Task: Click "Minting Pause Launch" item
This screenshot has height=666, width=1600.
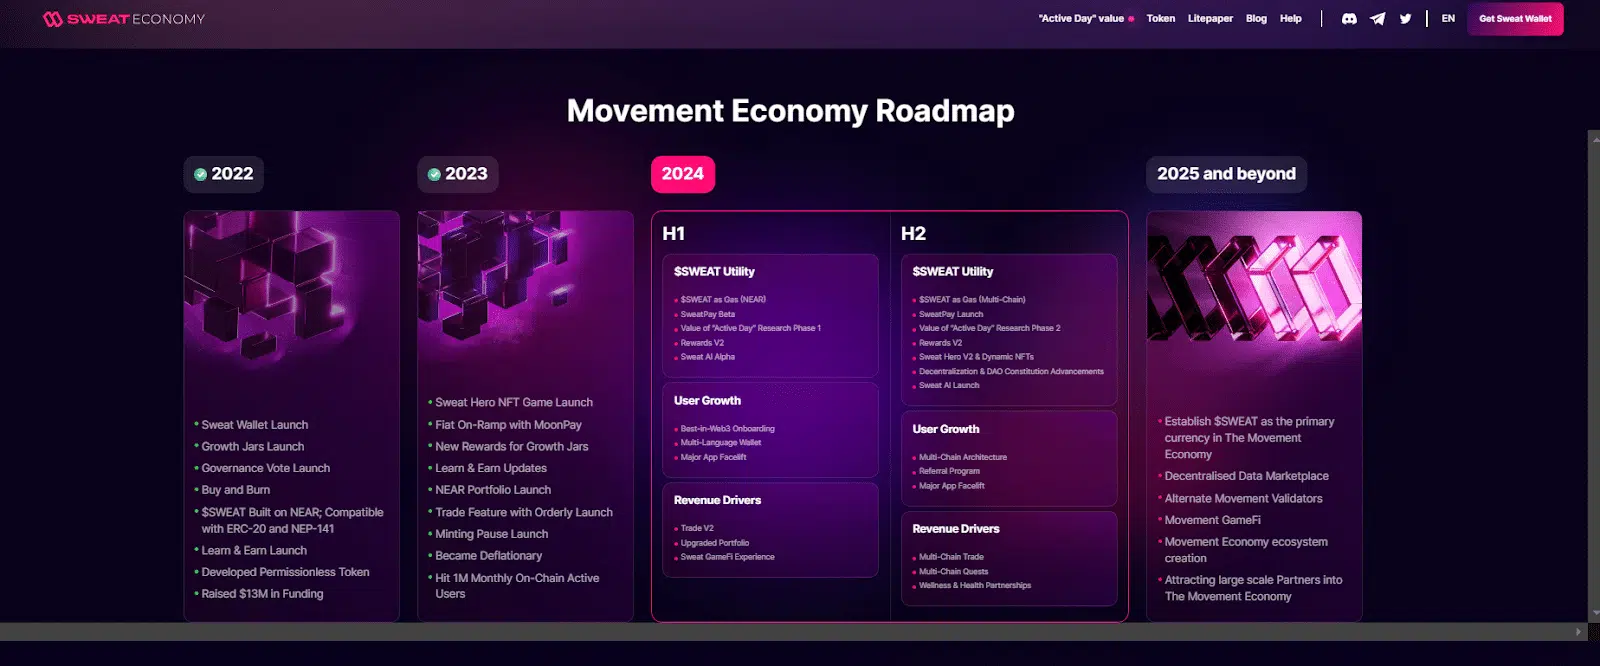Action: click(x=491, y=534)
